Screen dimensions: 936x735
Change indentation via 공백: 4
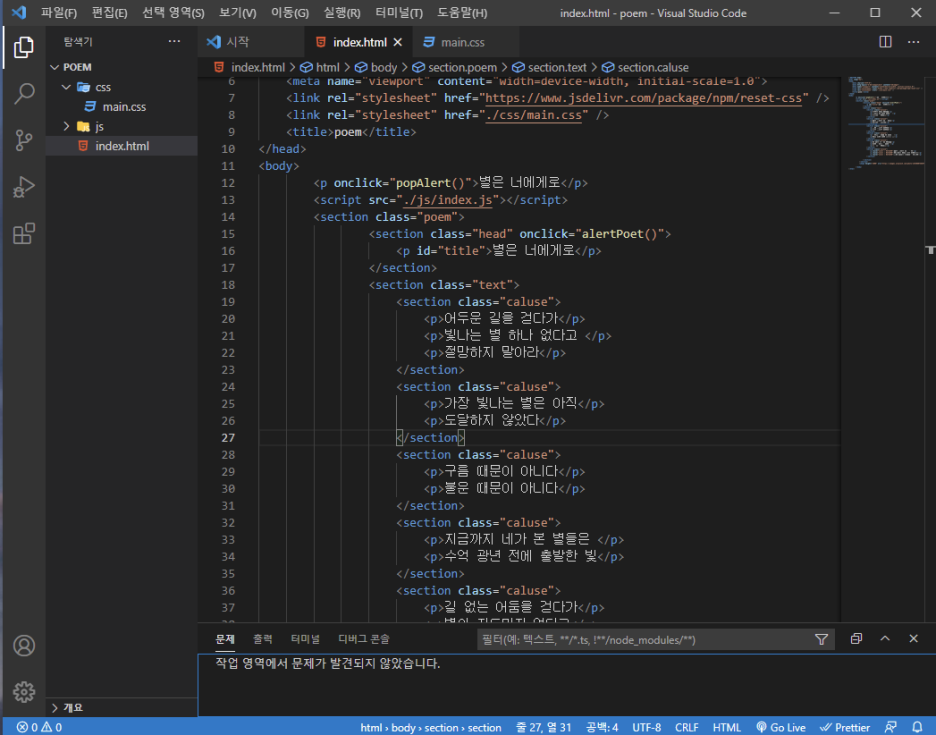pos(602,727)
